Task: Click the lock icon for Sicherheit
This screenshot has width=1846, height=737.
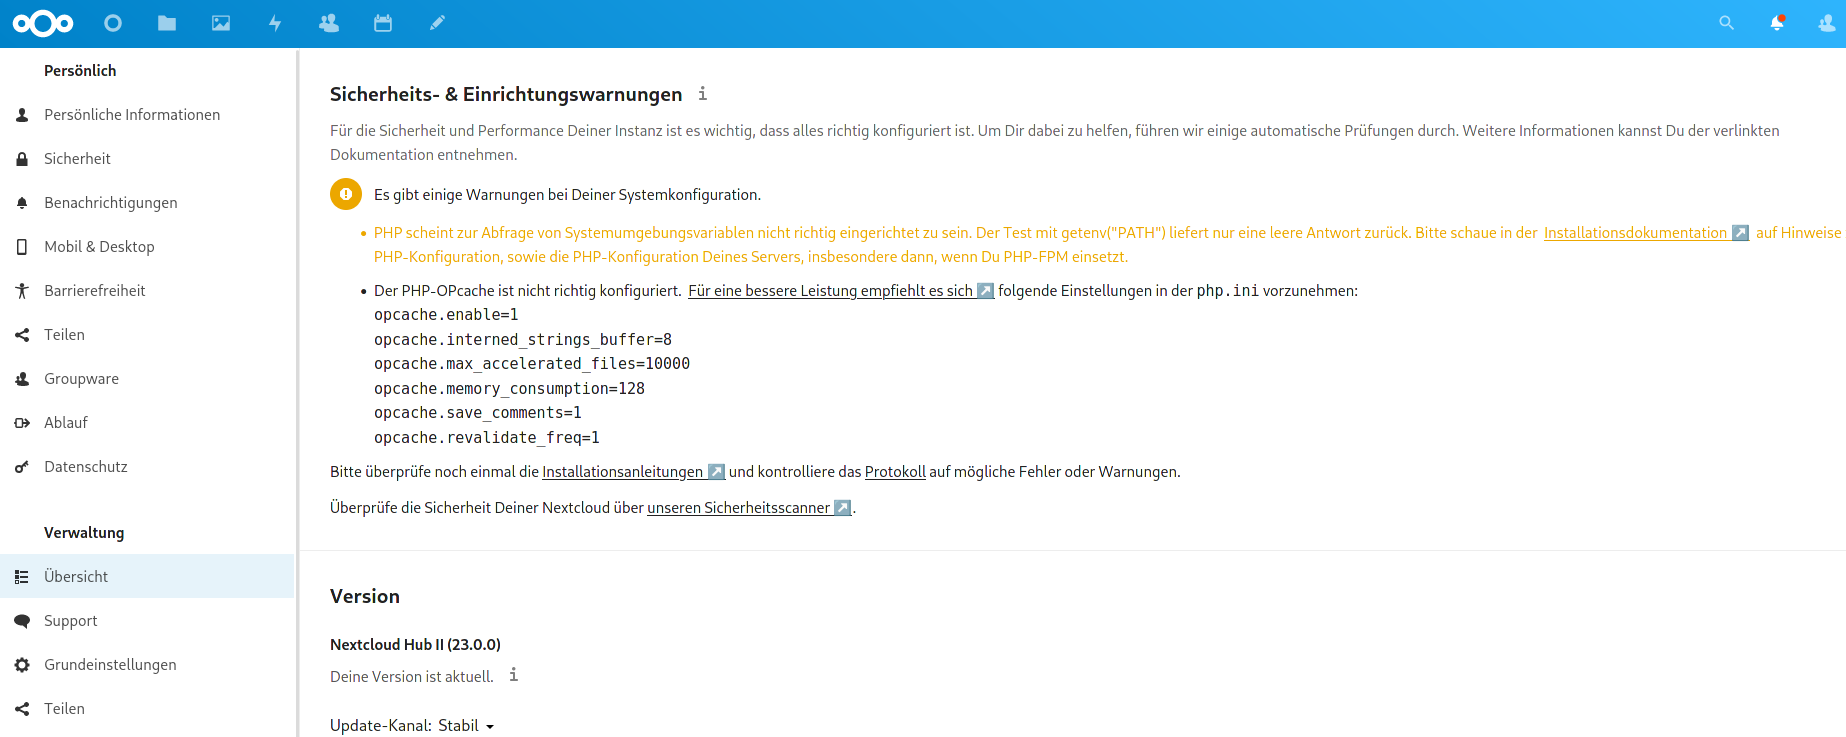Action: coord(22,159)
